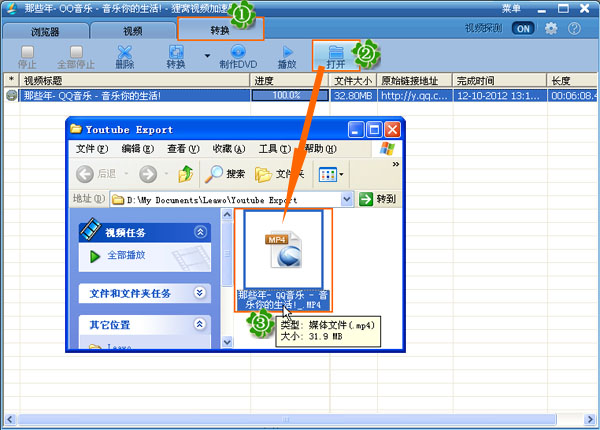The height and width of the screenshot is (430, 600).
Task: Click the 12-10-2012 completion time cell
Action: tap(499, 96)
